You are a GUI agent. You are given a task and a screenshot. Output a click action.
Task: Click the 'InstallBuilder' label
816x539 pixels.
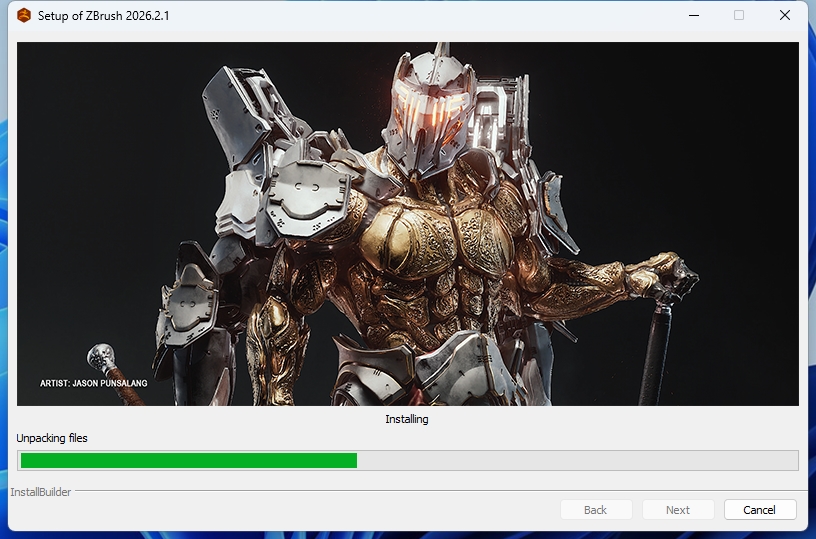coord(41,492)
